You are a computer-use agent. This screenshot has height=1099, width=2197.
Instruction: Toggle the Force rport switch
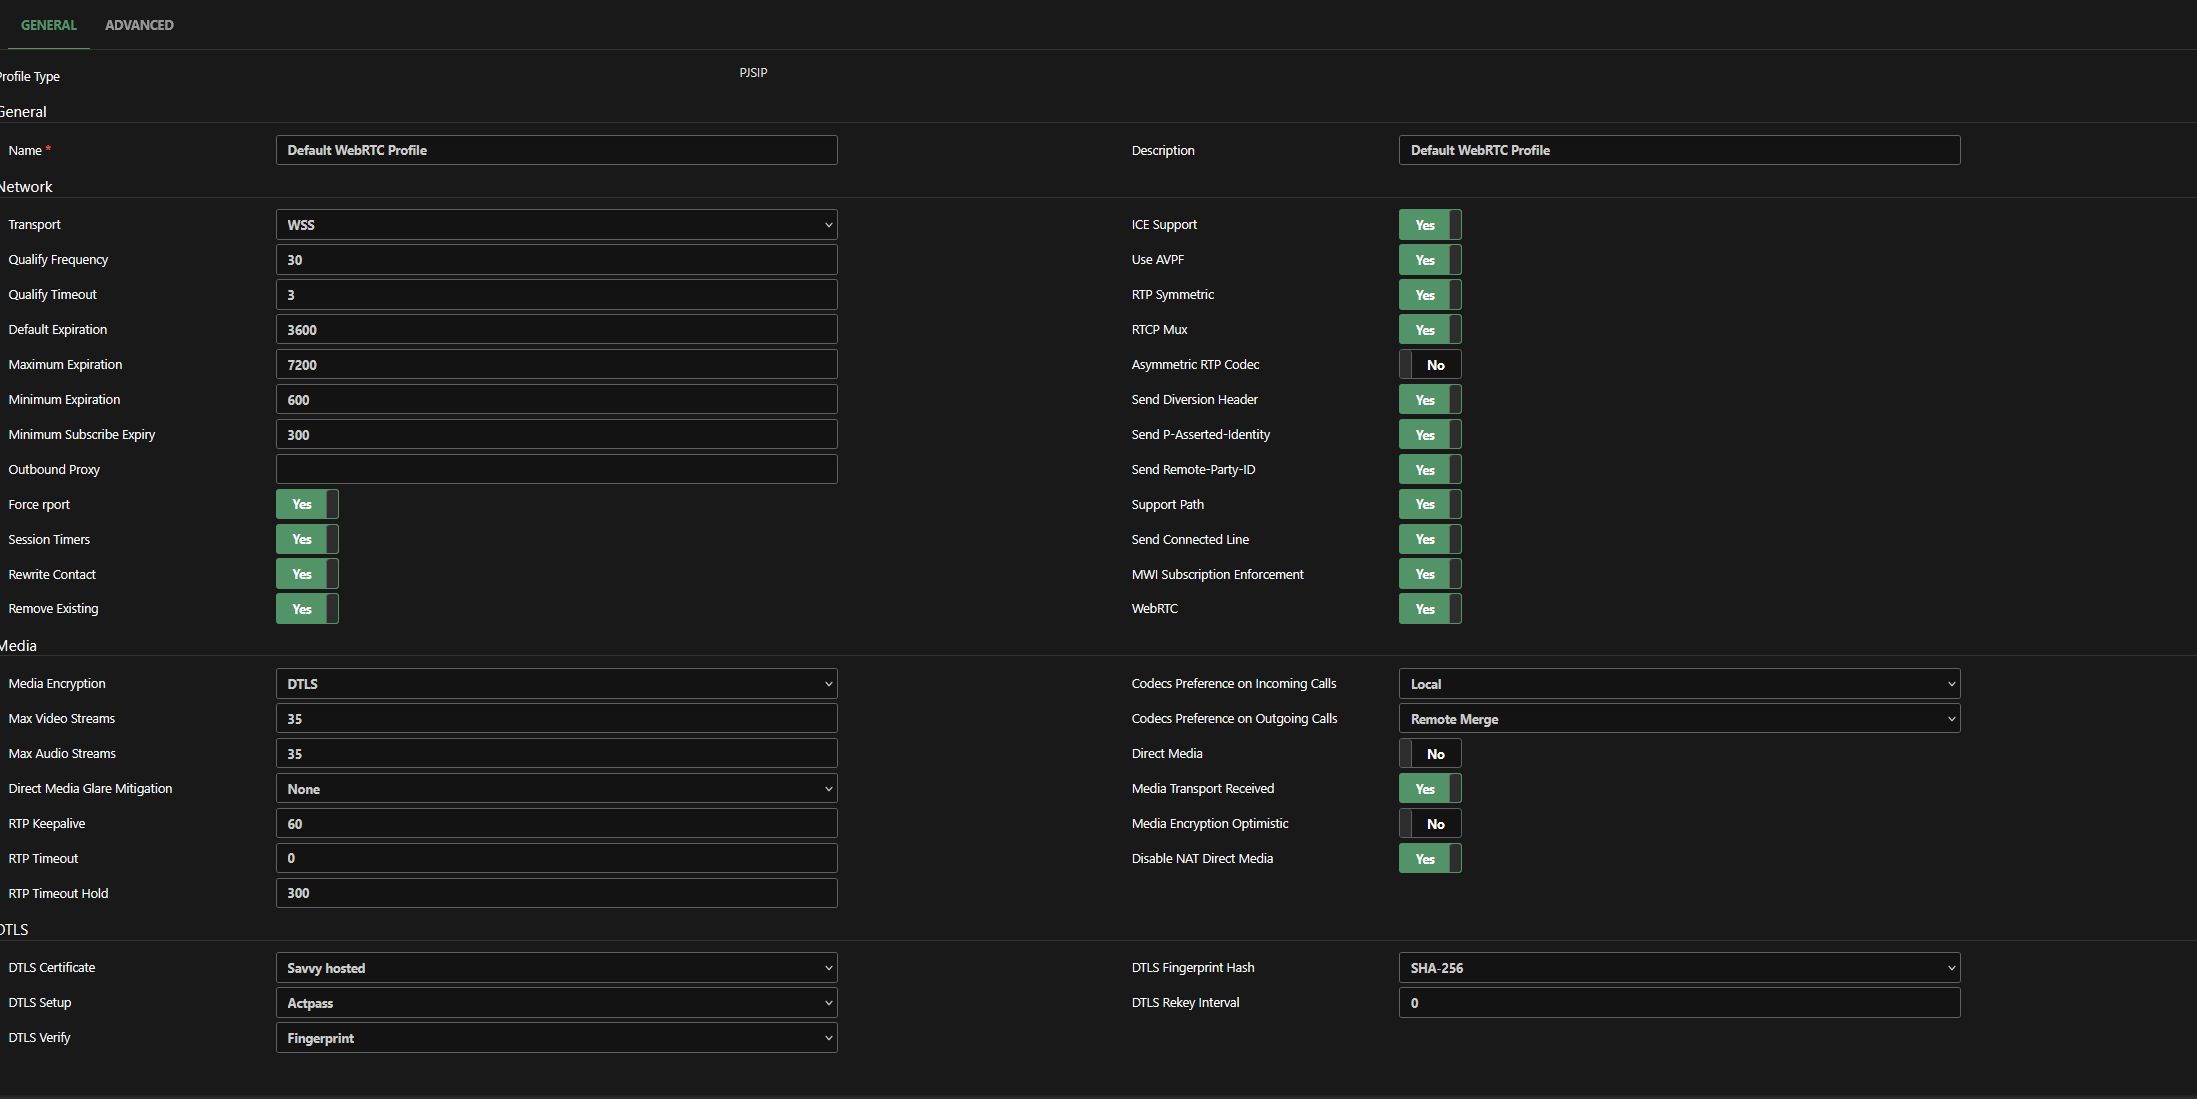click(x=307, y=504)
